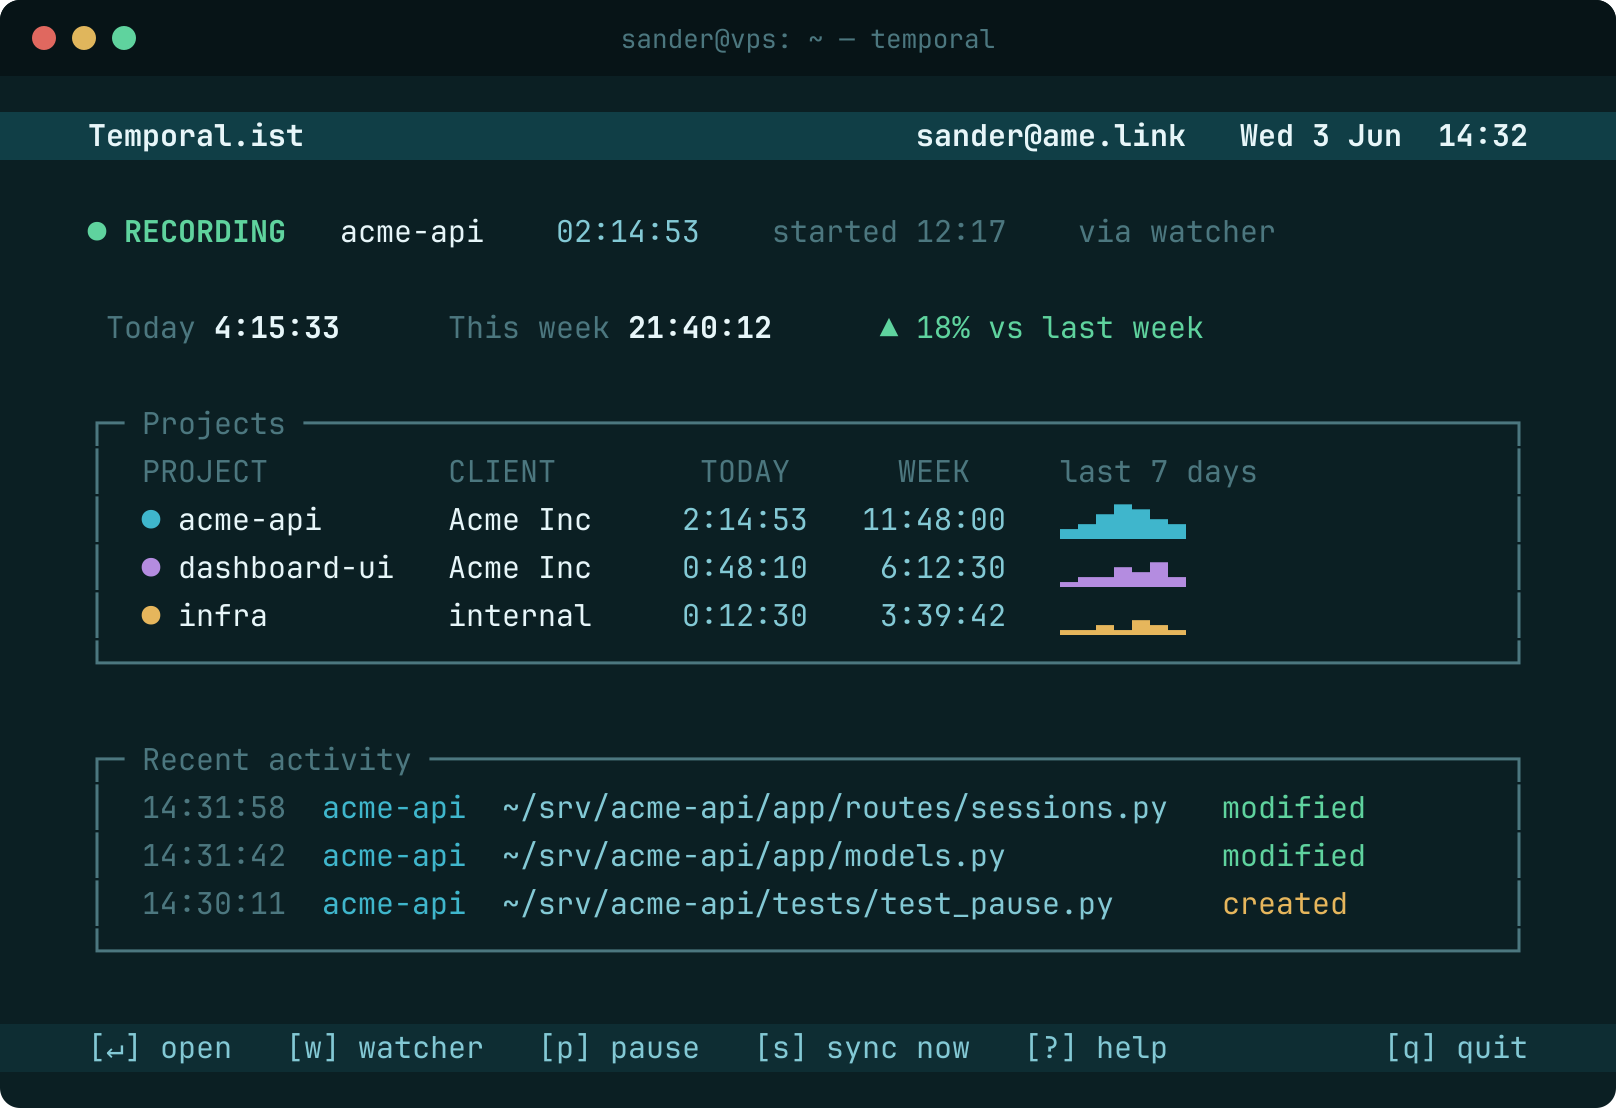Click the 14:30:11 activity timestamp
Screen dimensions: 1616x1108
[x=214, y=904]
